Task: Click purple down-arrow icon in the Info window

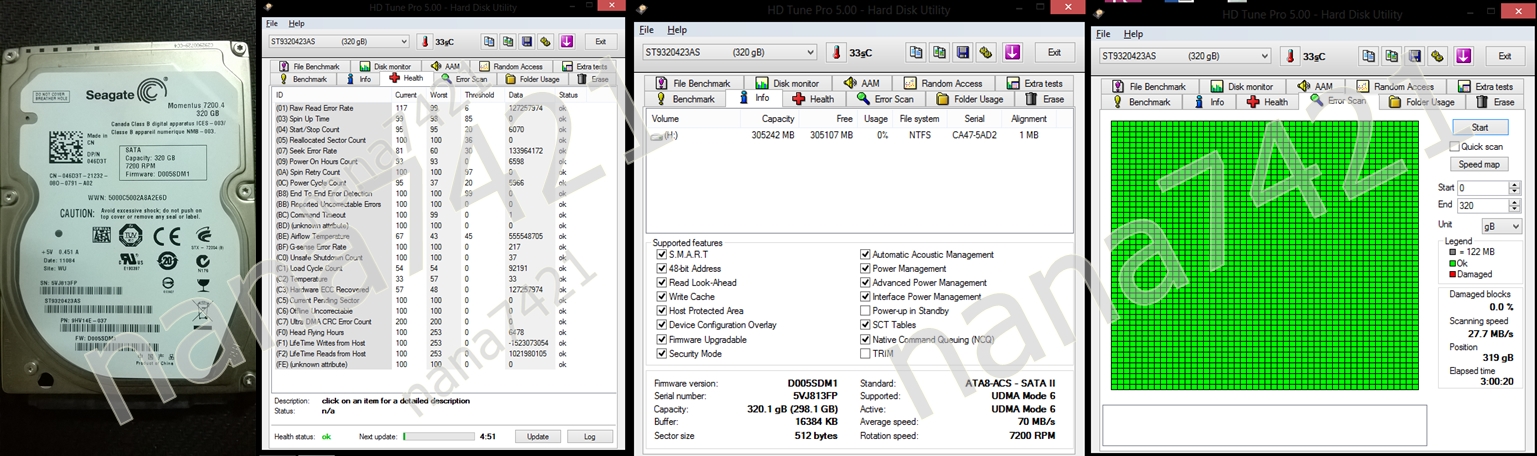Action: click(1010, 52)
